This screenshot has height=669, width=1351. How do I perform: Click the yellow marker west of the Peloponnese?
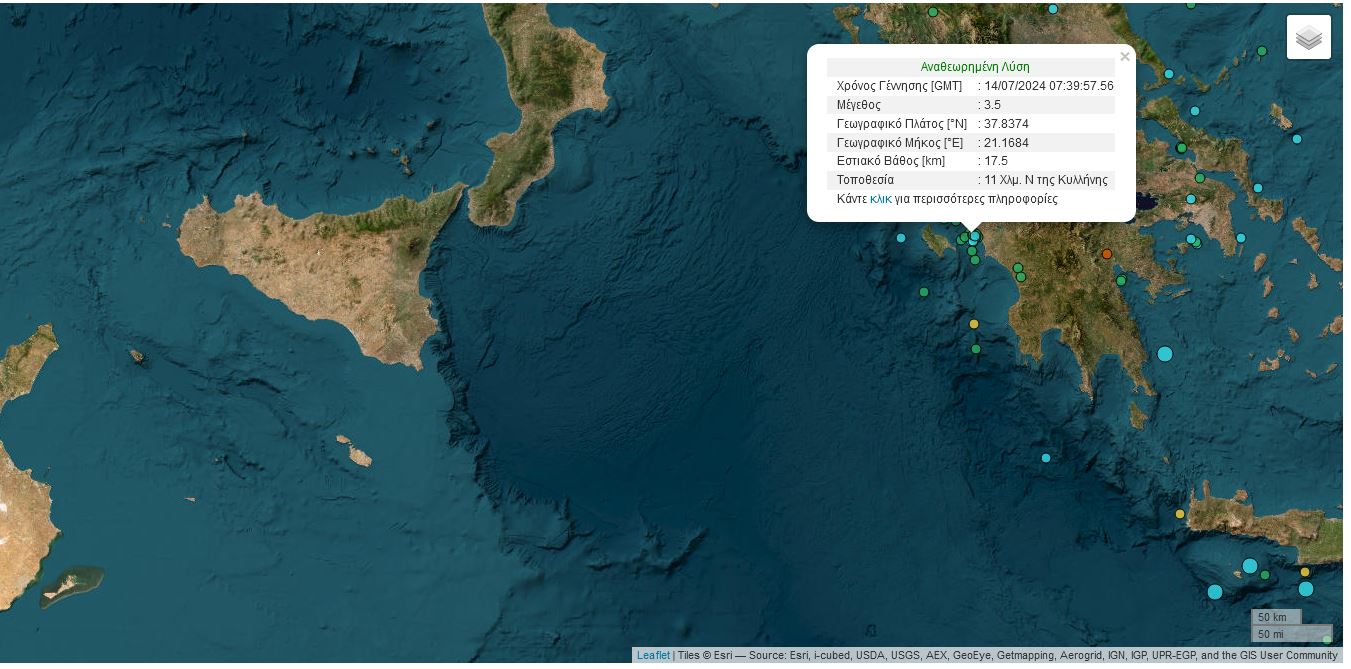click(974, 324)
